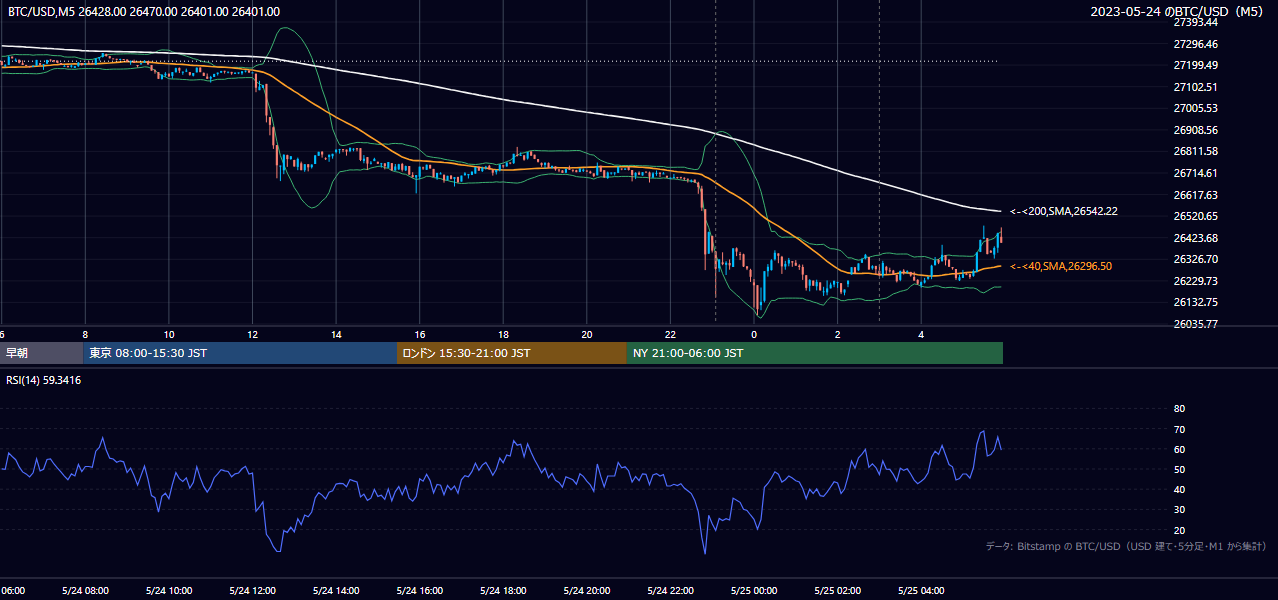Viewport: 1278px width, 600px height.
Task: Click hour tick 12 under the price chart
Action: tap(252, 334)
